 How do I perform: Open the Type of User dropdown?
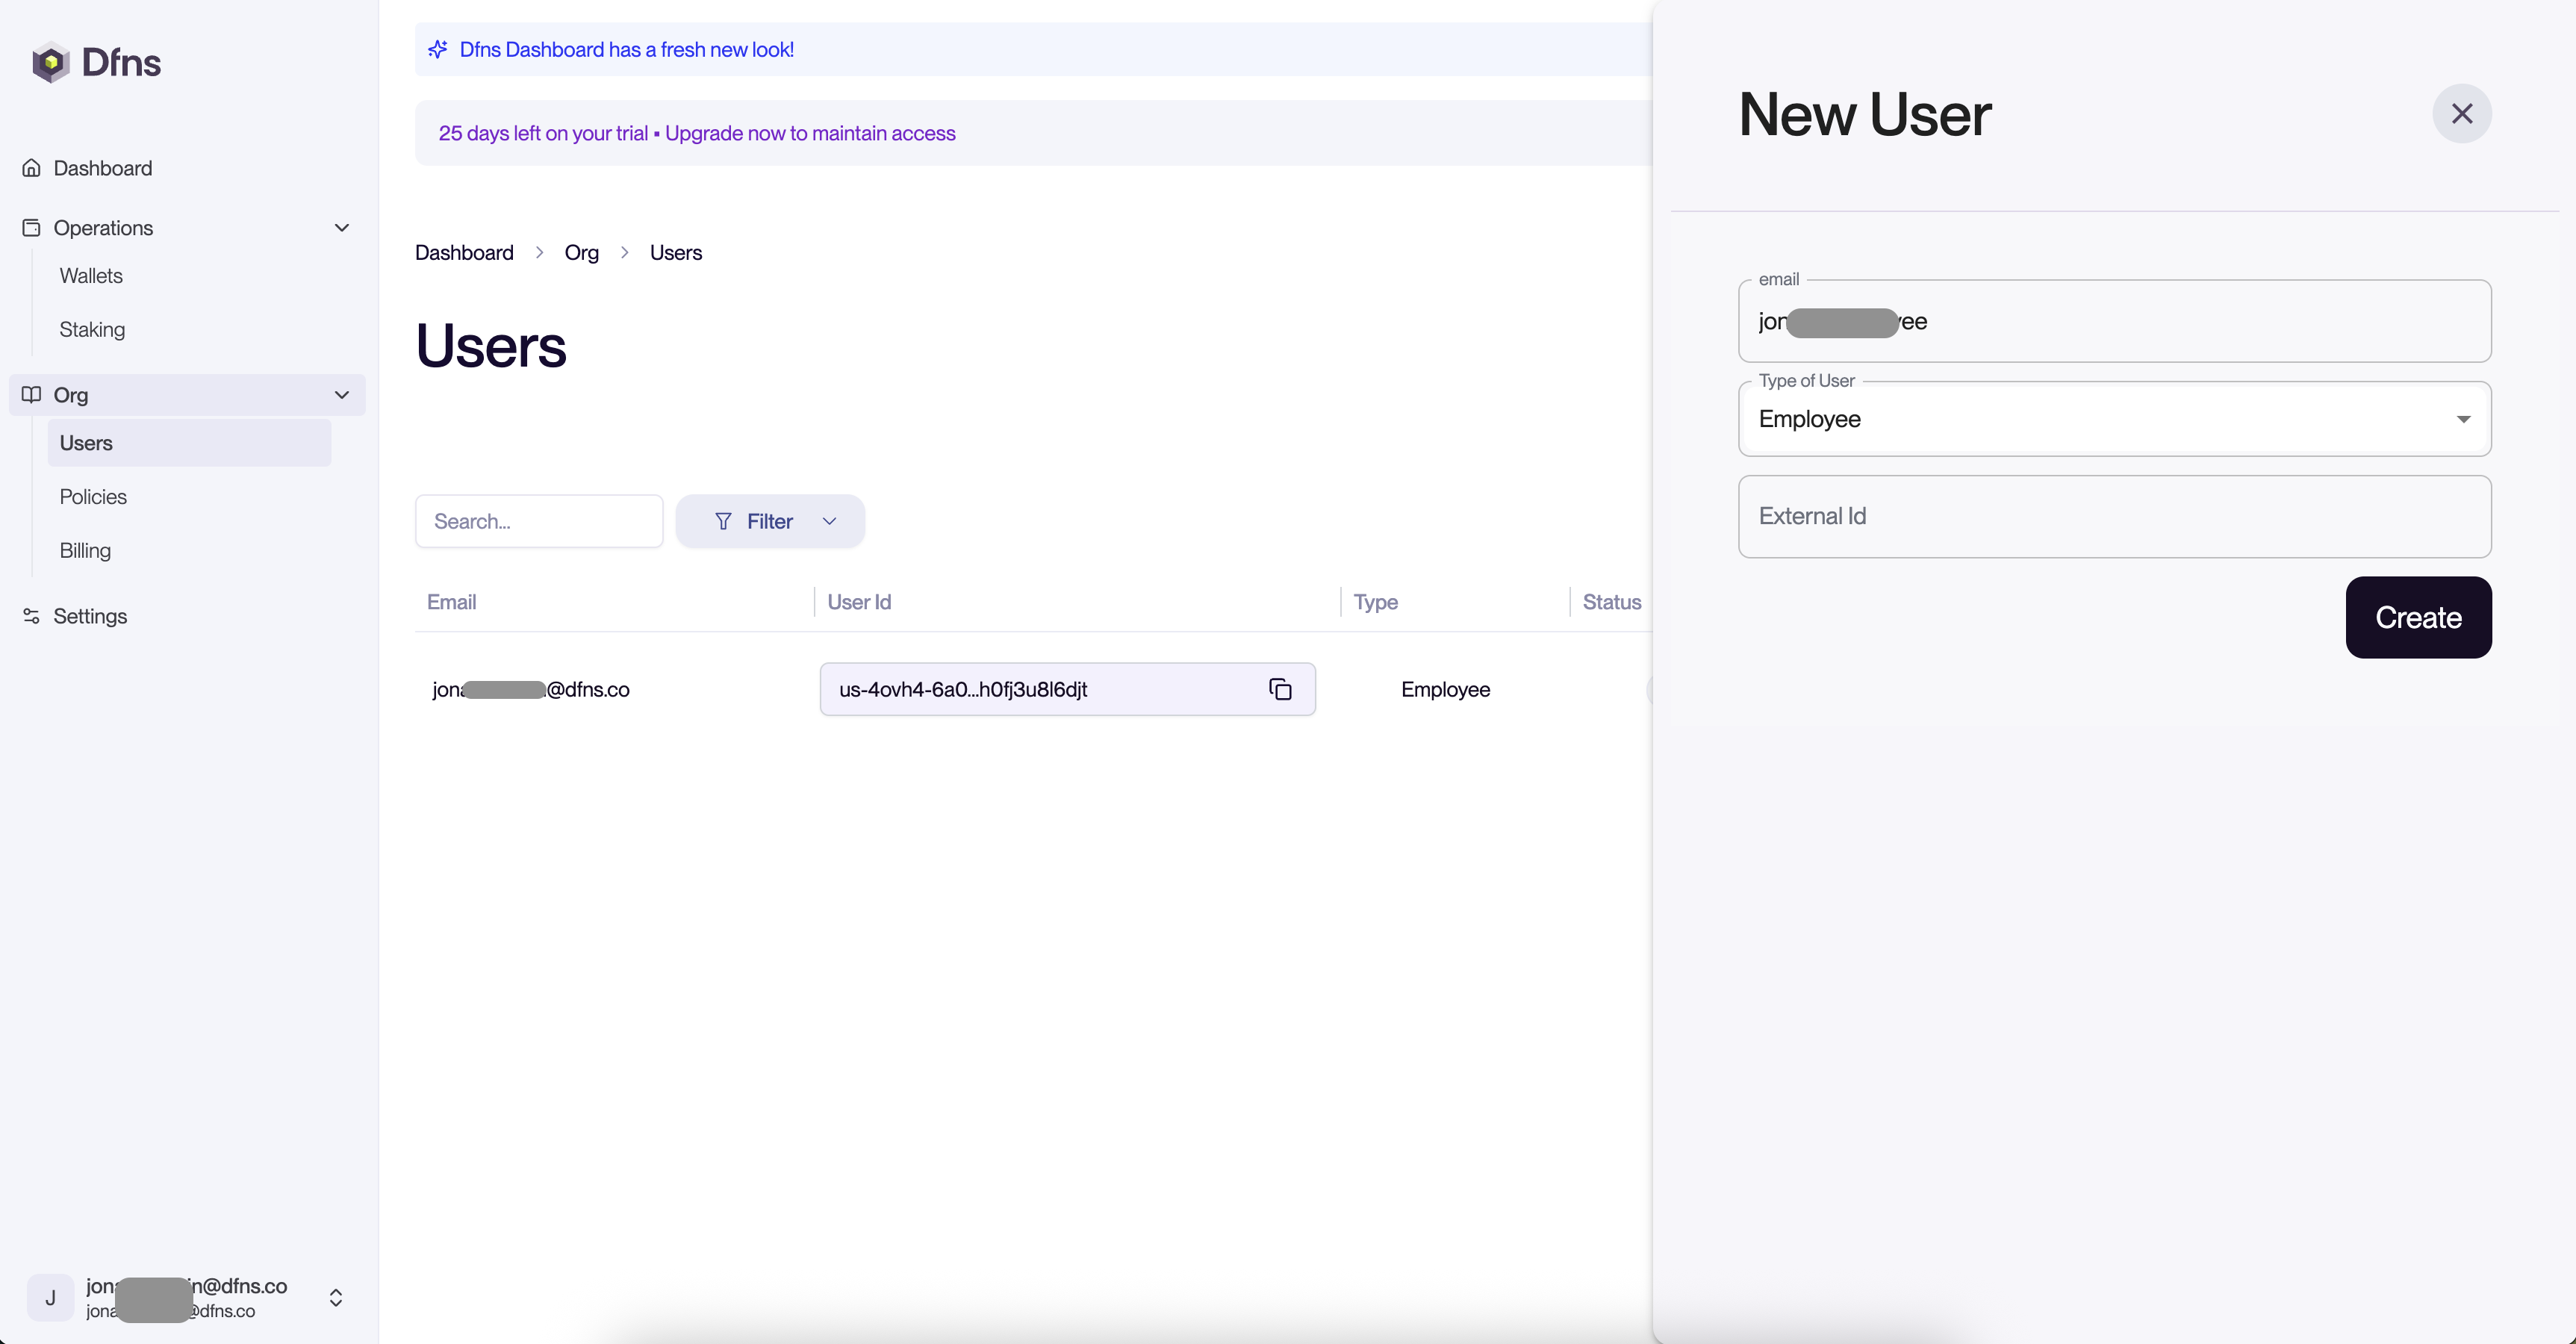[2114, 419]
